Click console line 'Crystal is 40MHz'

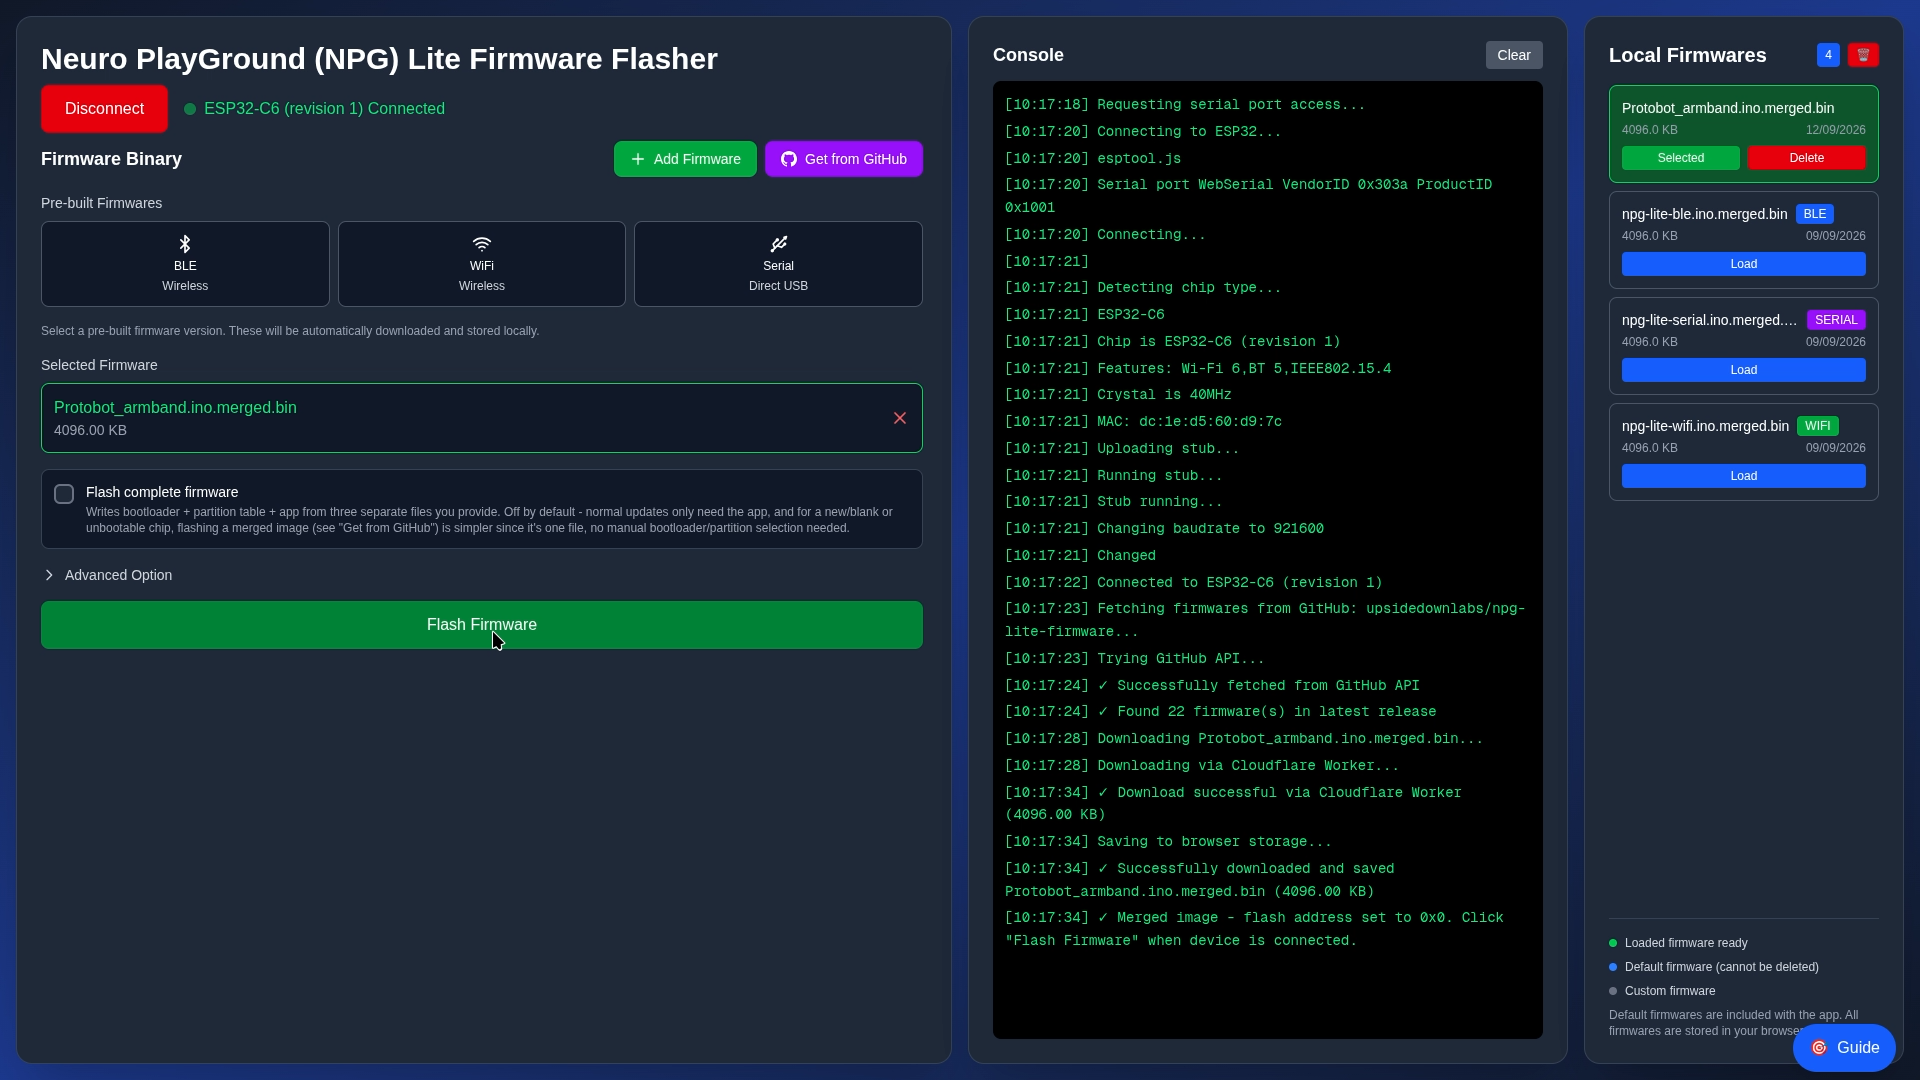pyautogui.click(x=1118, y=395)
